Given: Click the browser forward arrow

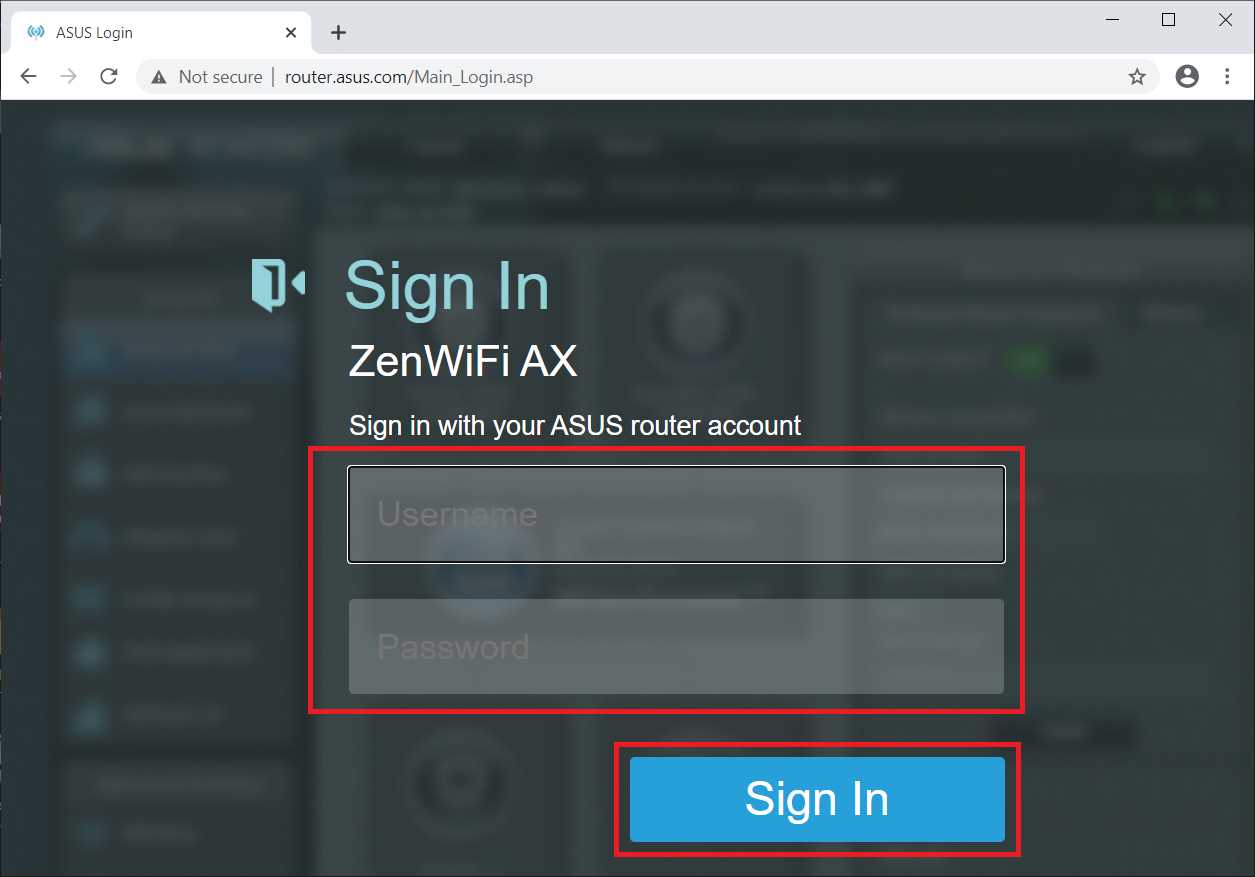Looking at the screenshot, I should click(68, 77).
